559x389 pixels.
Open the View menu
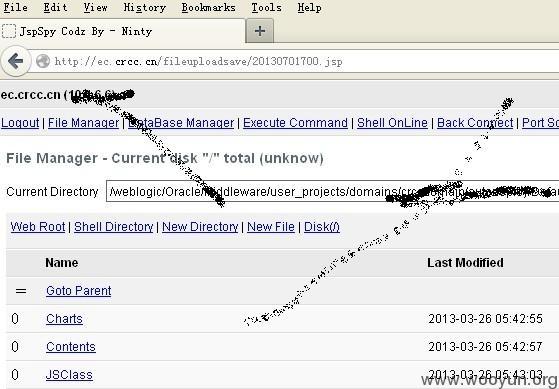[x=95, y=7]
